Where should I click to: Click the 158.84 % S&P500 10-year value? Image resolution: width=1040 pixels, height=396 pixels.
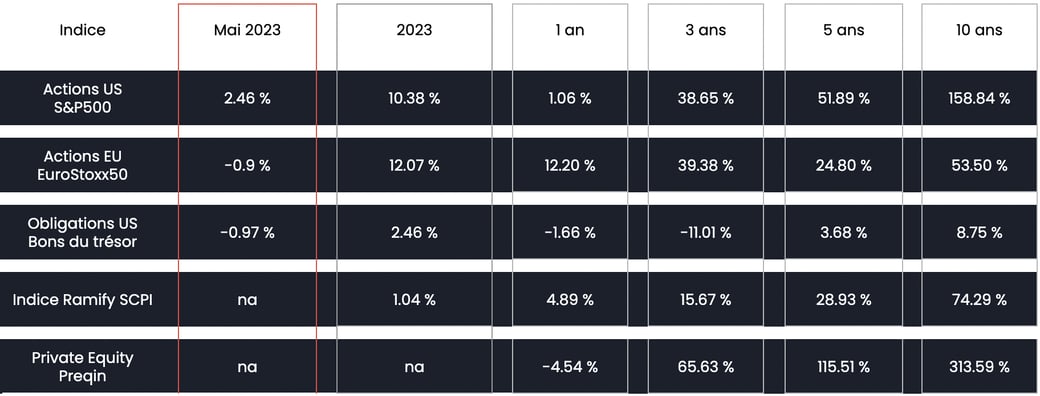(980, 98)
